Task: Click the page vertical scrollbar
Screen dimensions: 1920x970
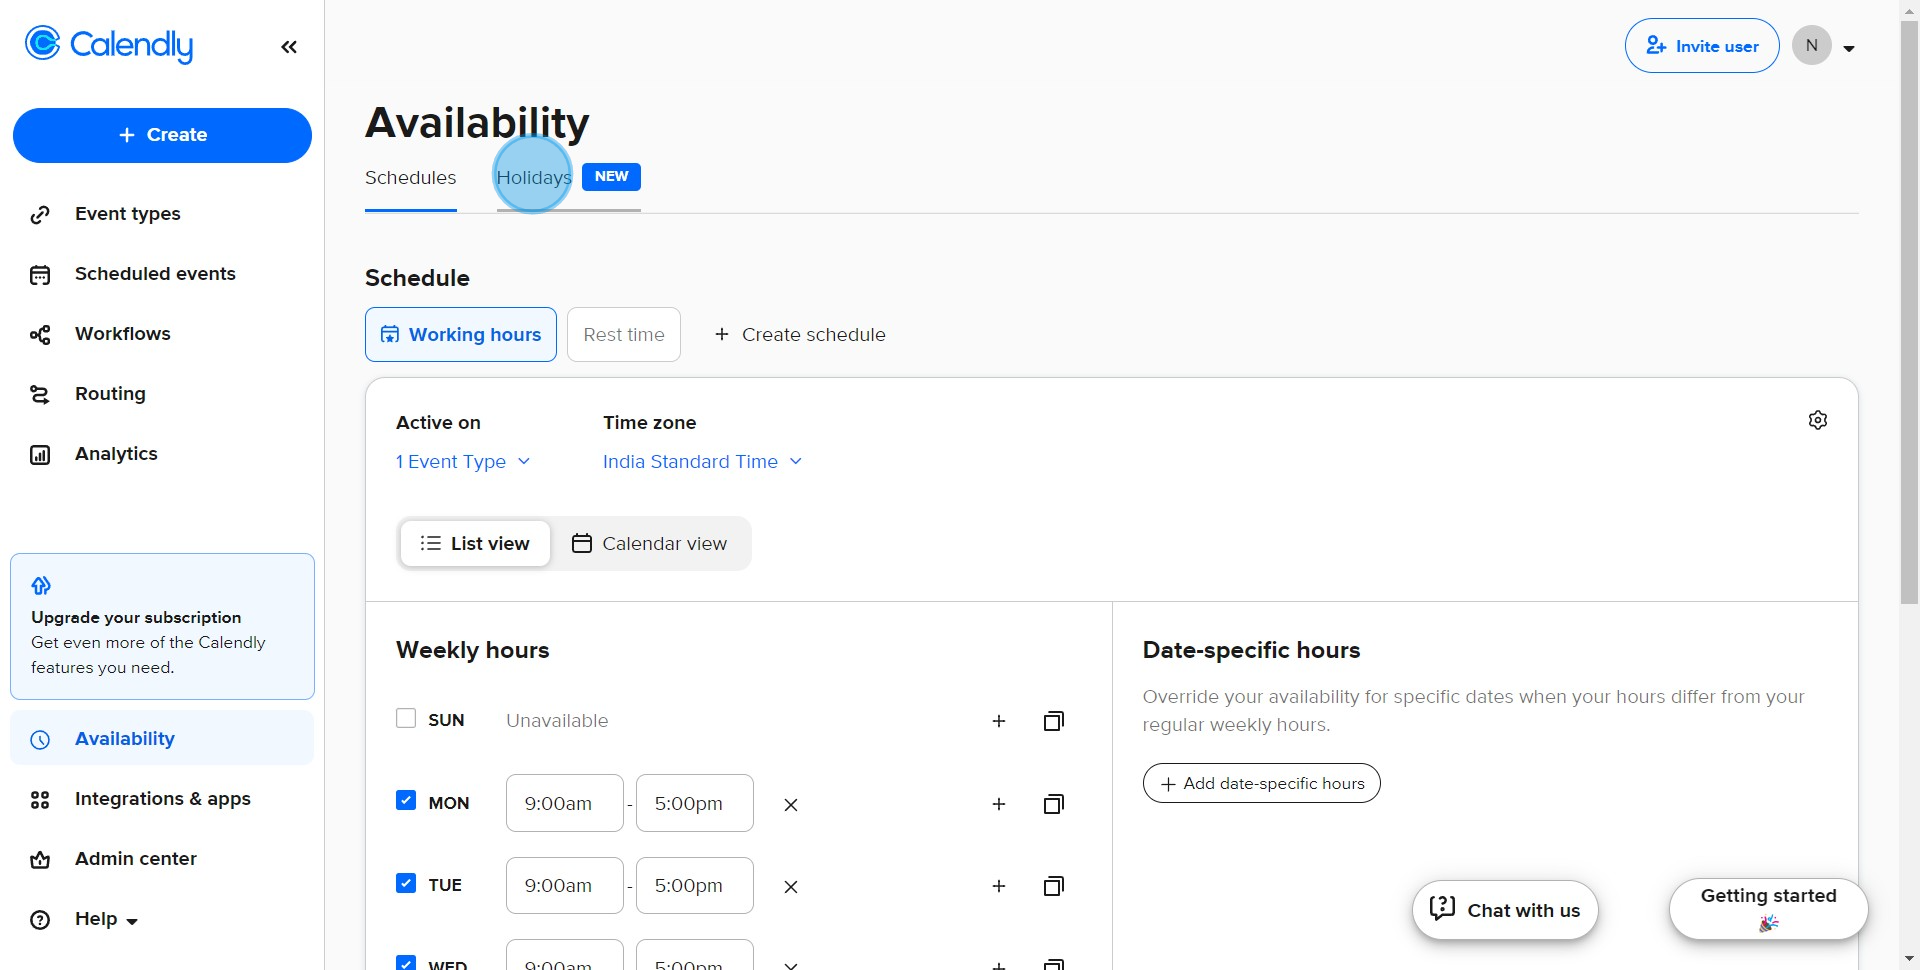Action: pos(1909,312)
